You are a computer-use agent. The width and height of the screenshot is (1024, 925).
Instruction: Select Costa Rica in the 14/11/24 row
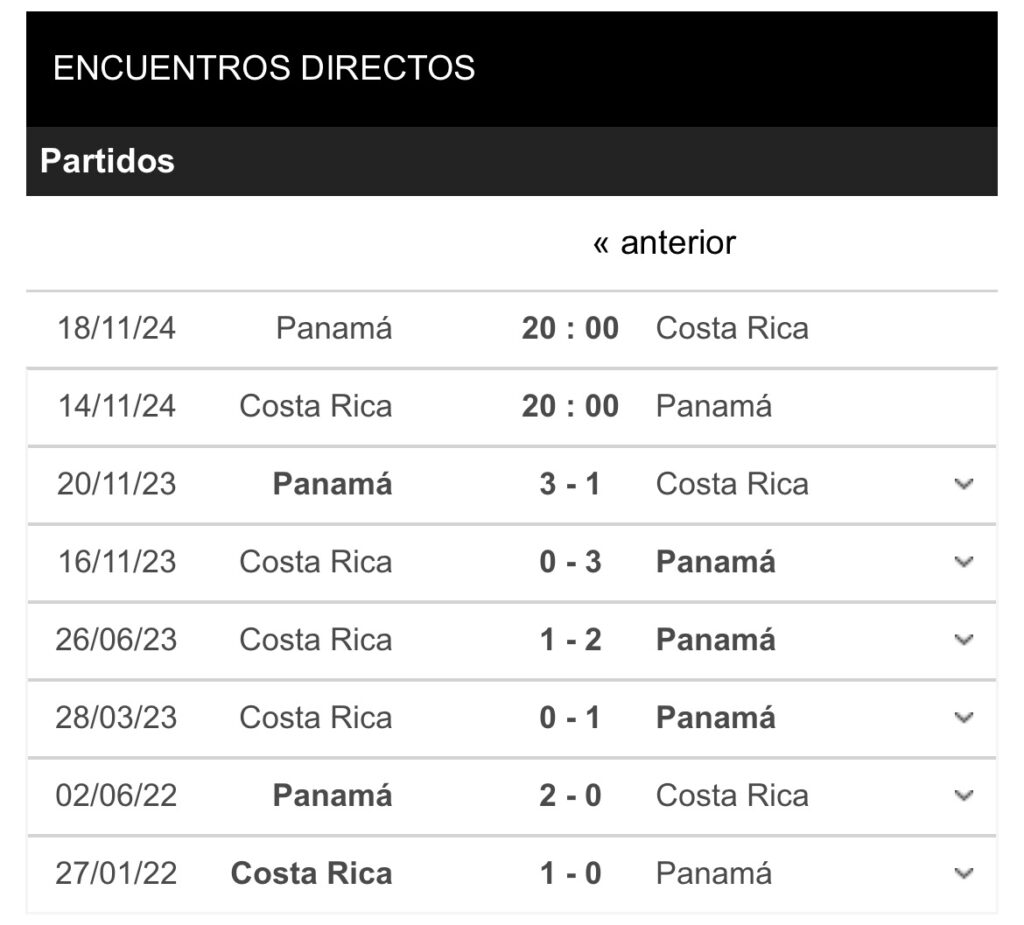[x=316, y=406]
